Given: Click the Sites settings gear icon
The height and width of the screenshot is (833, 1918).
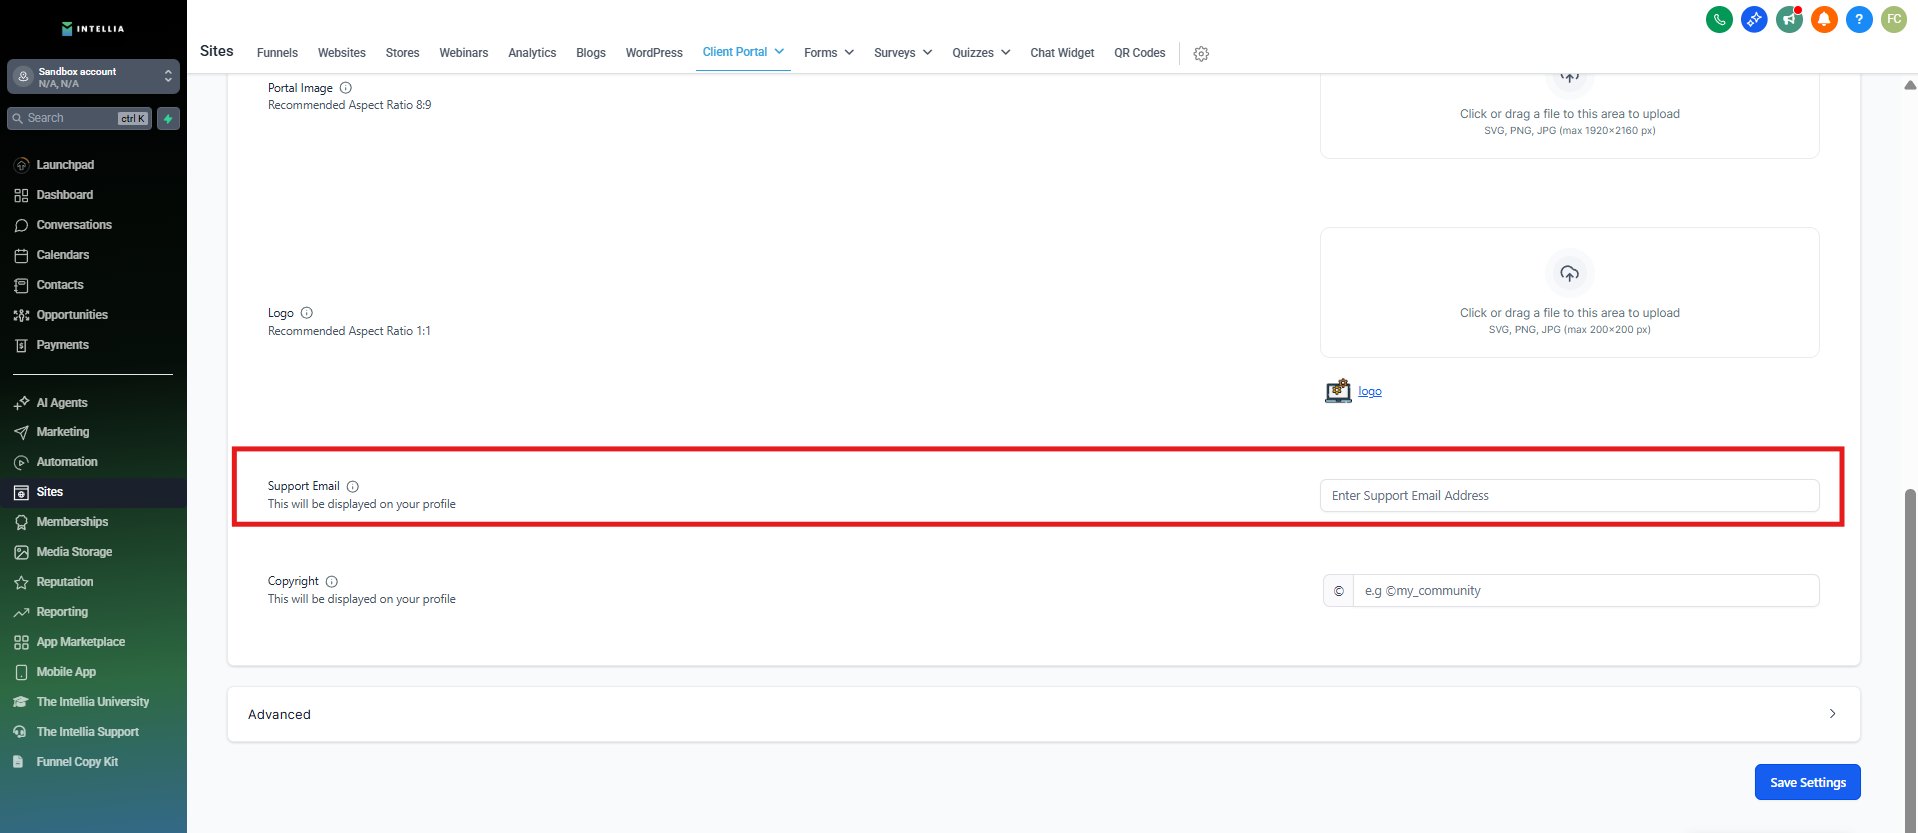Looking at the screenshot, I should click(1201, 54).
